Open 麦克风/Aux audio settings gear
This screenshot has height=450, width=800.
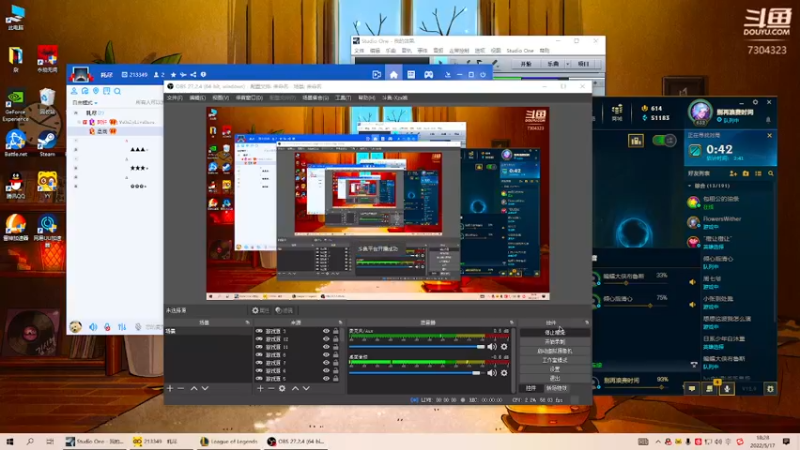pos(504,346)
